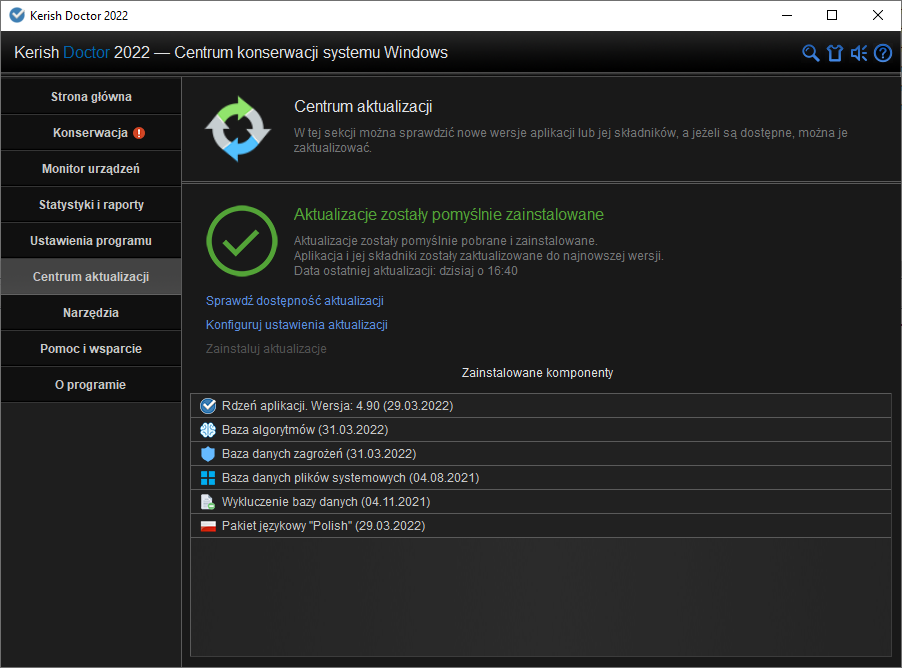Click the Kerish Doctor title bar logo
Screen dimensions: 902x668
(x=17, y=16)
